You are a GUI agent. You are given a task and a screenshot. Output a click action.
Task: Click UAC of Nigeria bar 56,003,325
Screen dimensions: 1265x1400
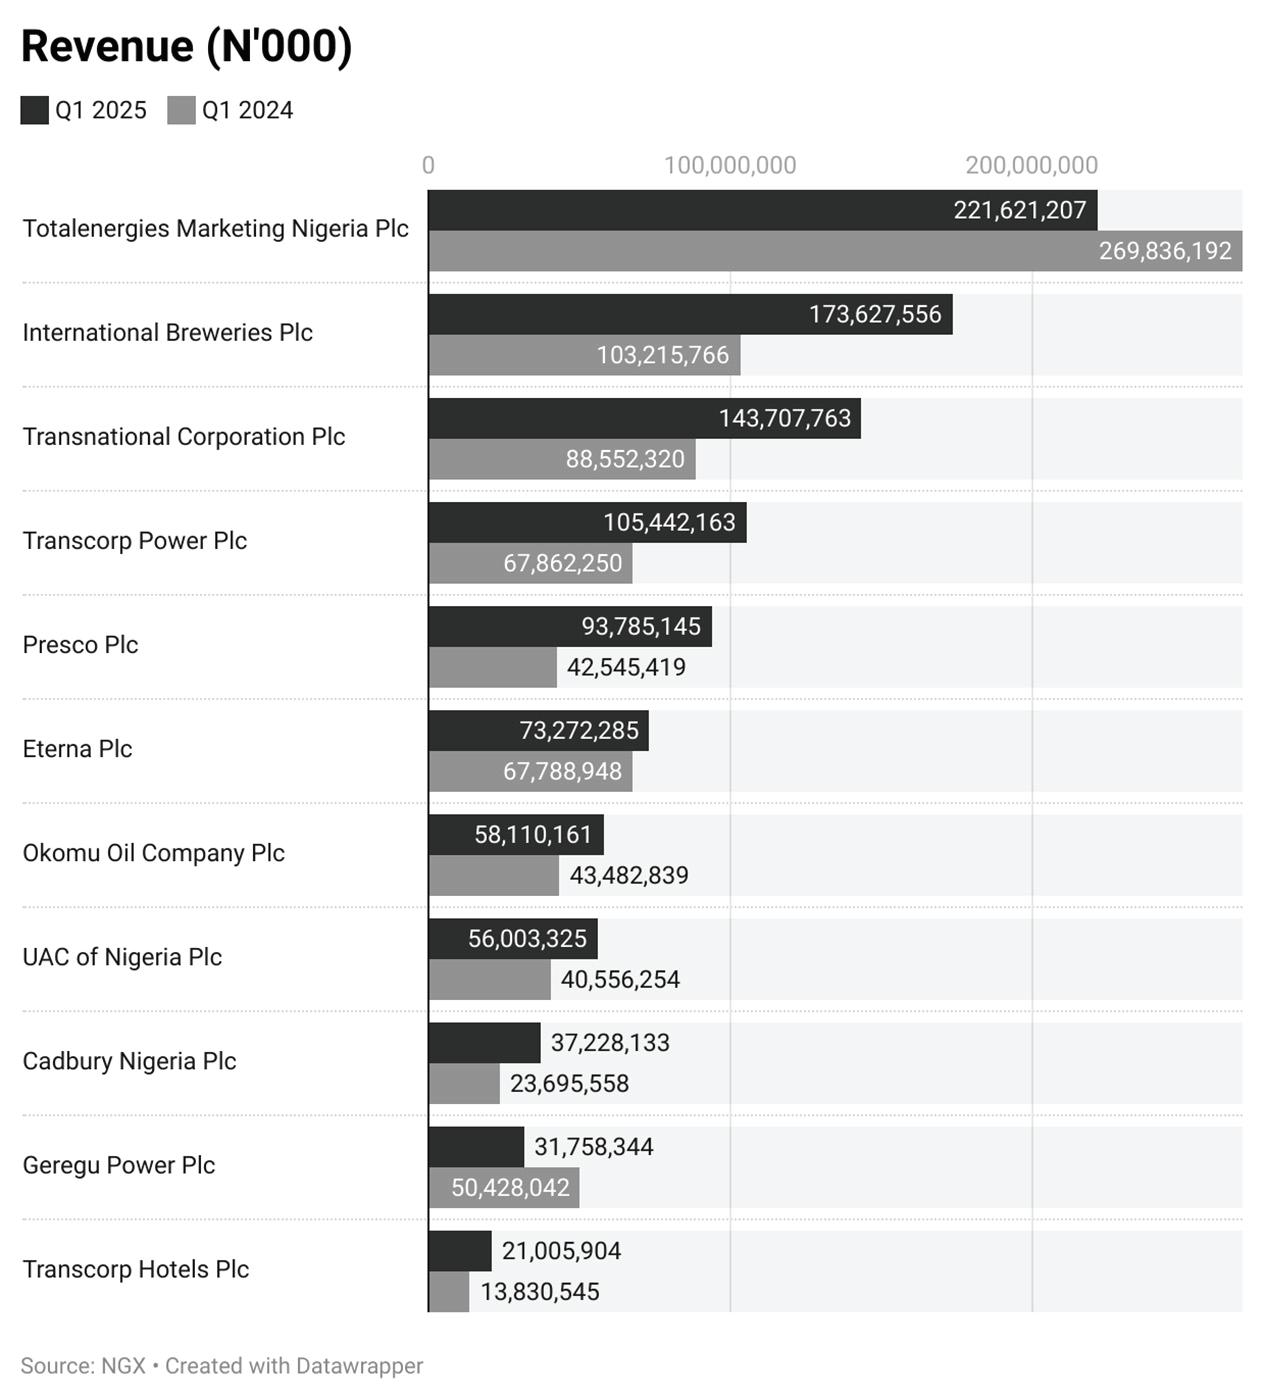tap(513, 939)
